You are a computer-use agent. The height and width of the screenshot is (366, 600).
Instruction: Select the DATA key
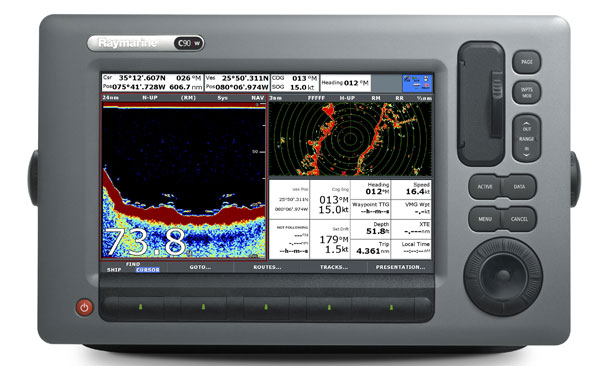click(519, 187)
